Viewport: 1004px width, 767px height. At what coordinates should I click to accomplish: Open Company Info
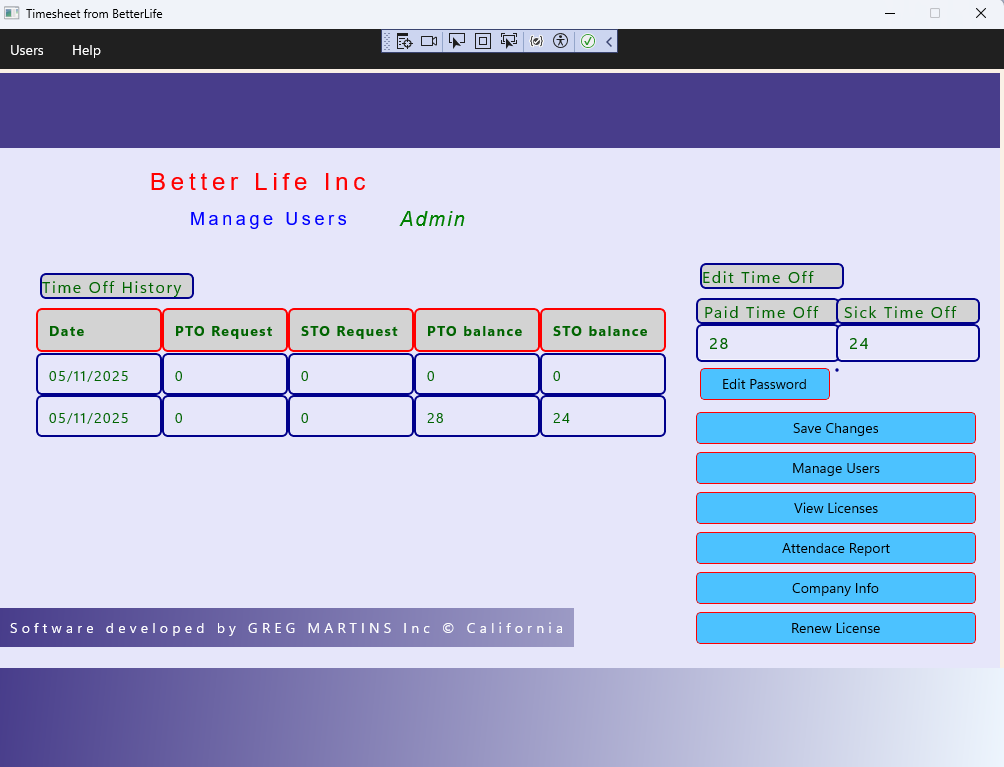tap(835, 588)
